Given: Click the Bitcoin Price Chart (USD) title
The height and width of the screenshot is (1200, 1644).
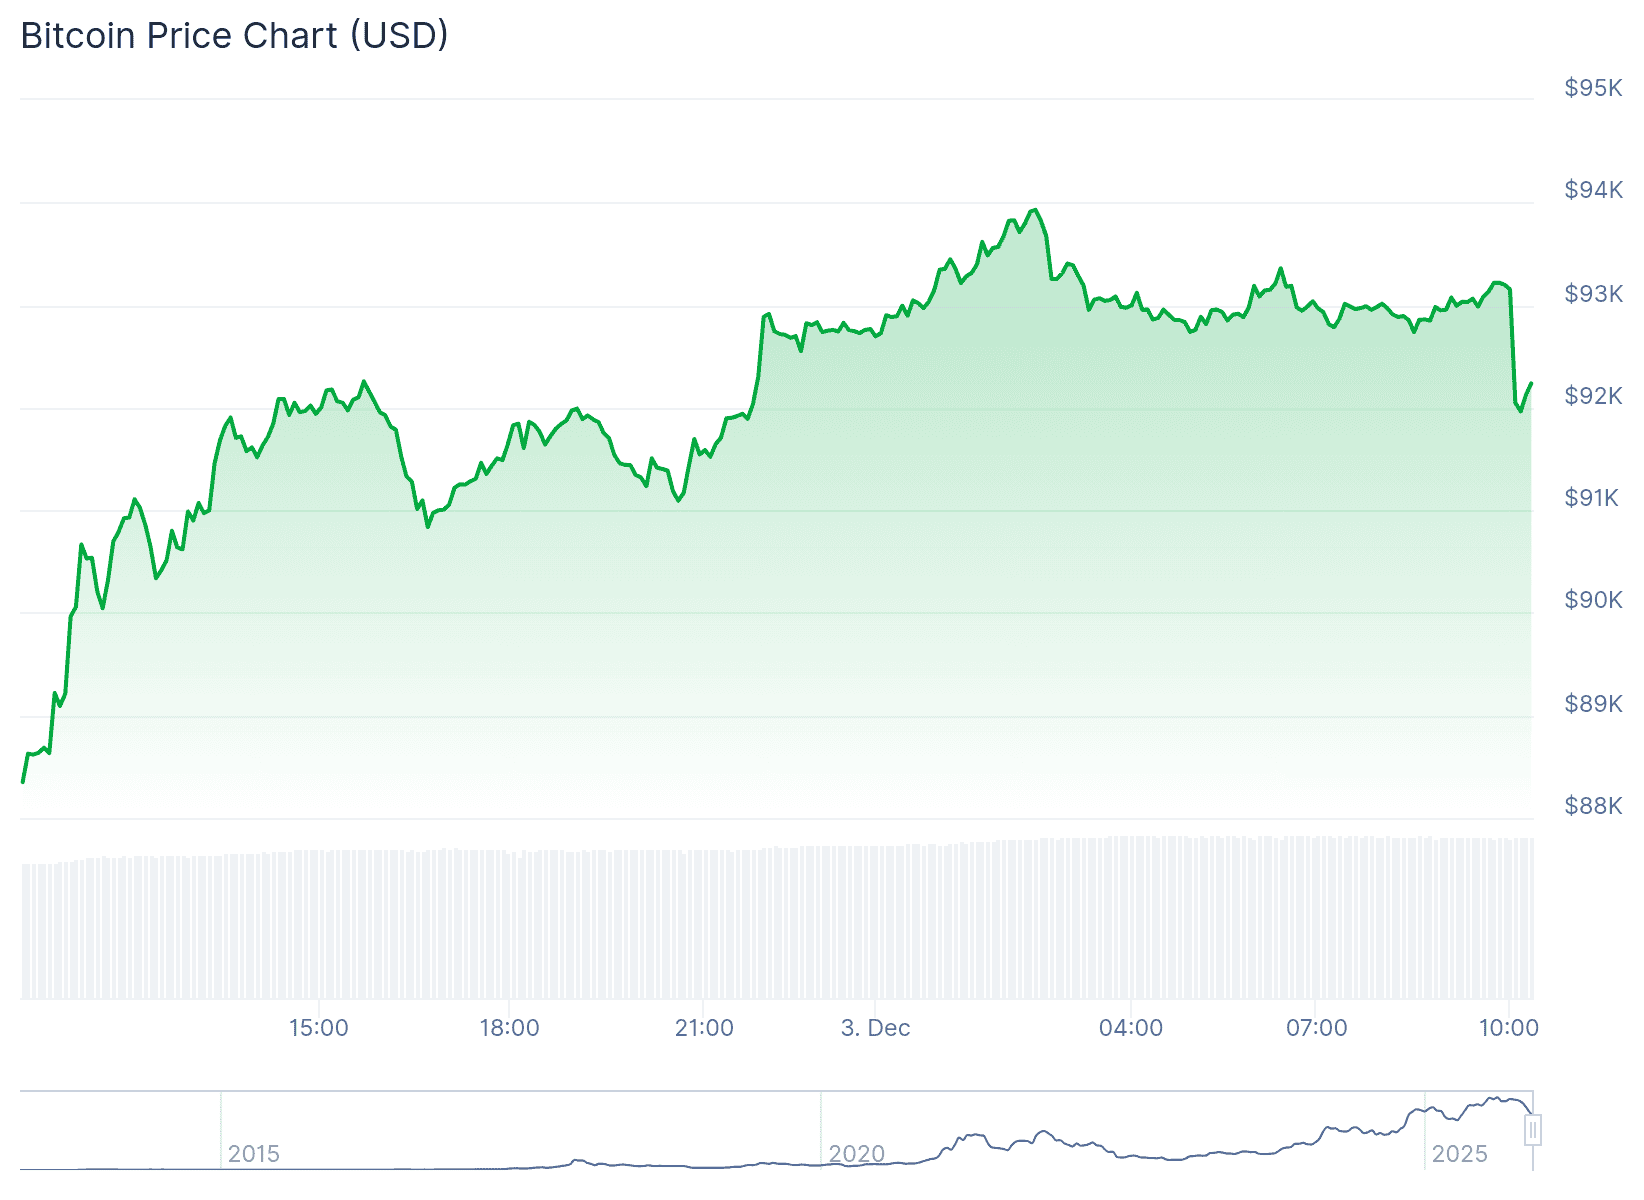Looking at the screenshot, I should pyautogui.click(x=234, y=36).
